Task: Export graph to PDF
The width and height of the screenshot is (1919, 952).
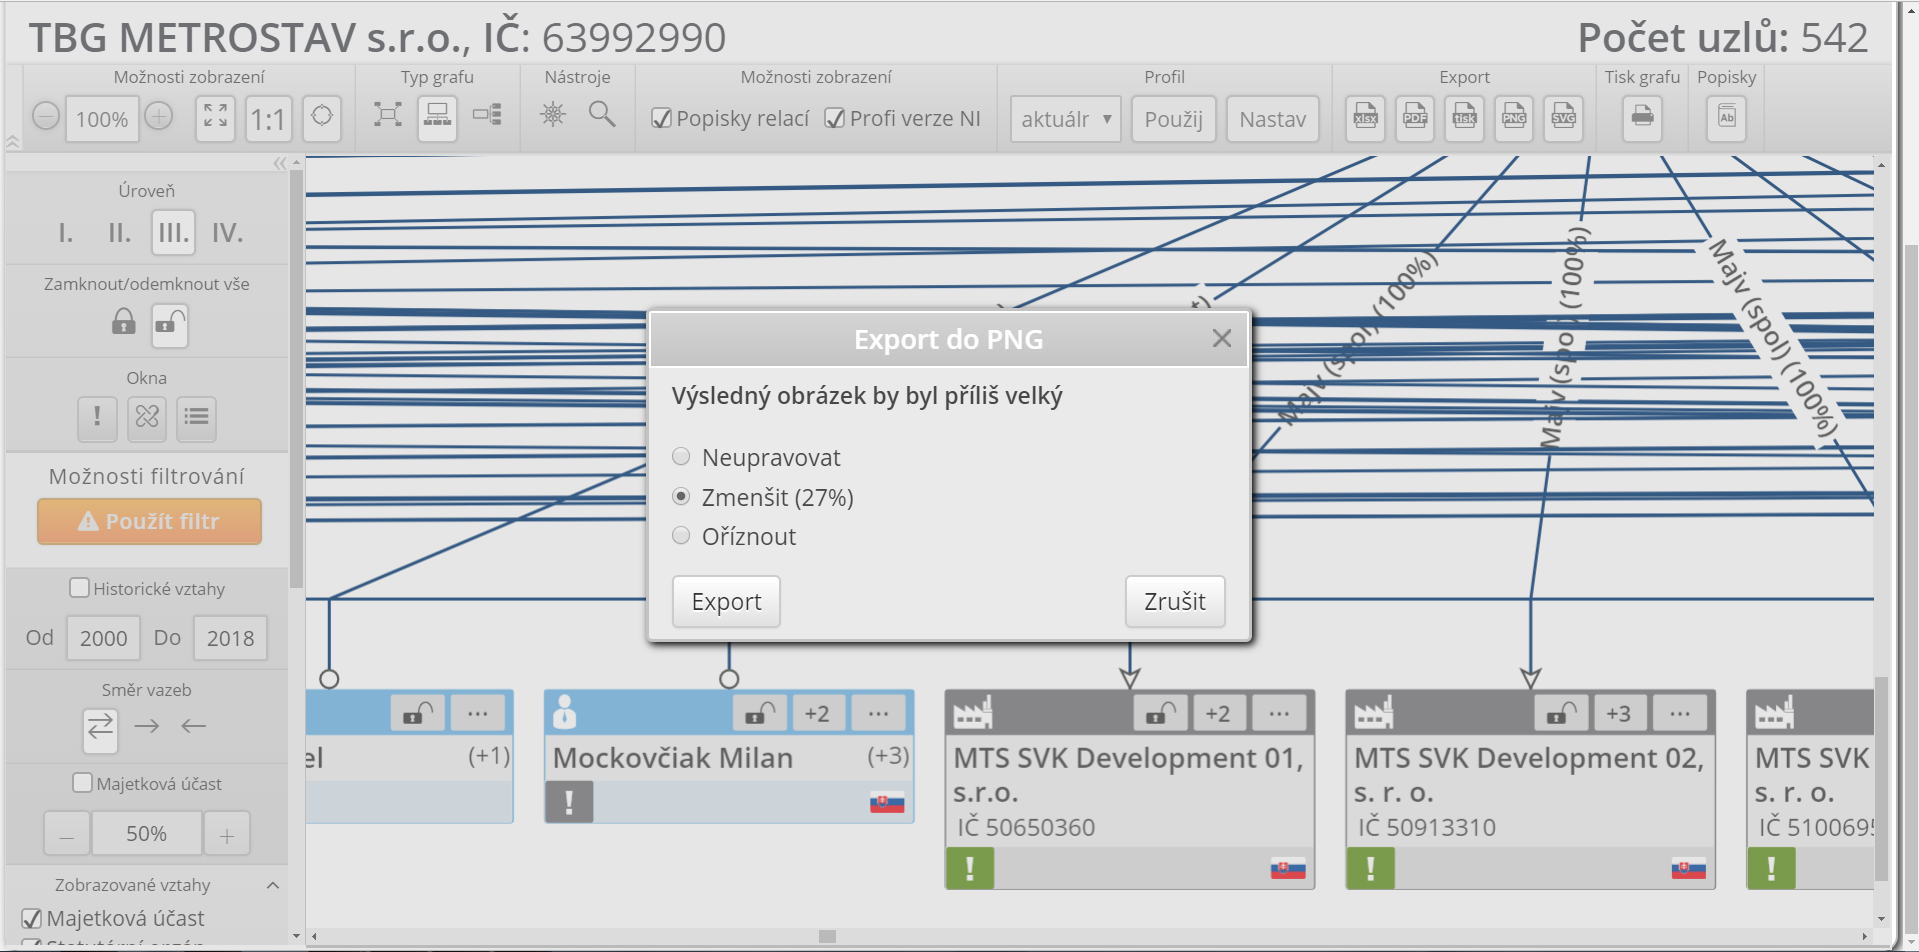Action: (x=1415, y=118)
